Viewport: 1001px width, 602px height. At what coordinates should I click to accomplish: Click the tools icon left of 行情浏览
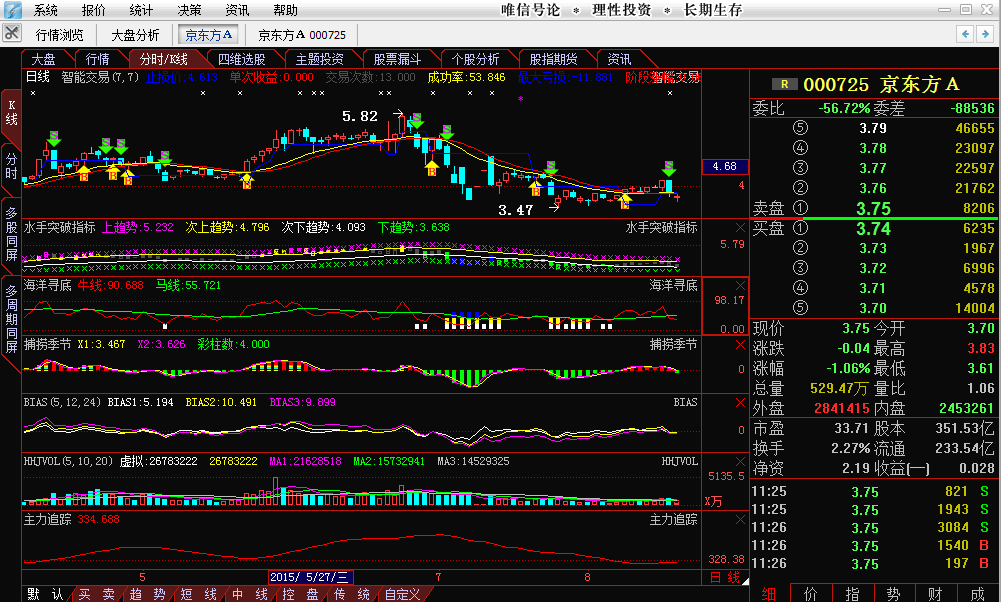pos(12,34)
